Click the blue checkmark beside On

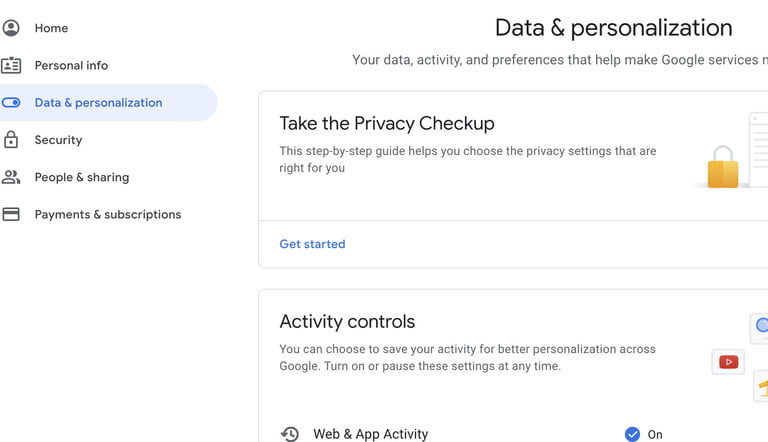tap(632, 434)
